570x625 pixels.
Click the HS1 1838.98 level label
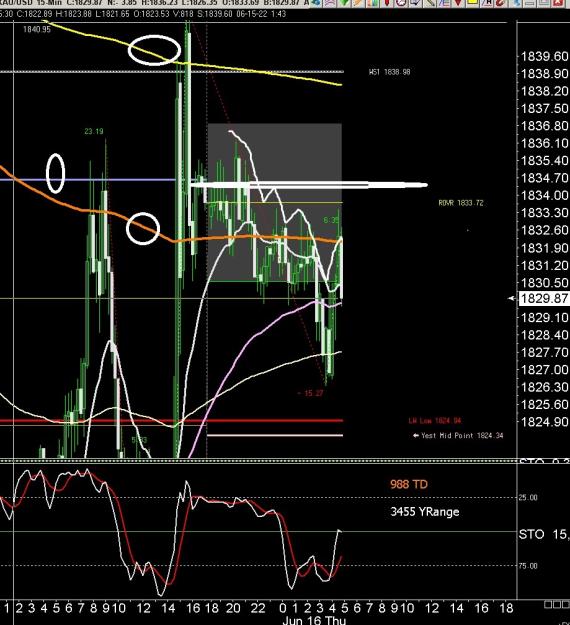(390, 72)
